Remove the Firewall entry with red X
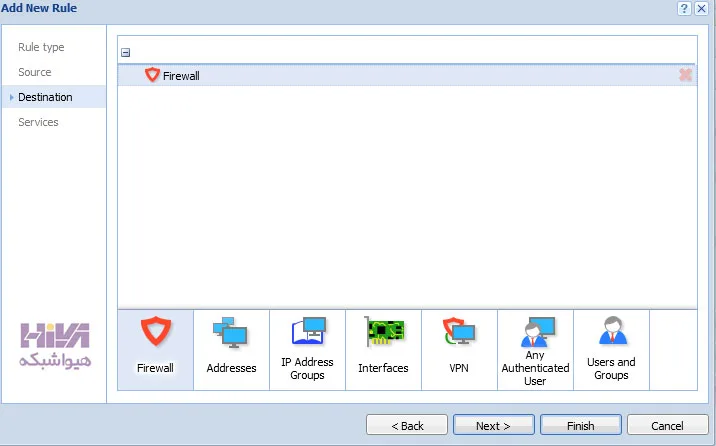Screen dimensions: 716x446 [685, 75]
